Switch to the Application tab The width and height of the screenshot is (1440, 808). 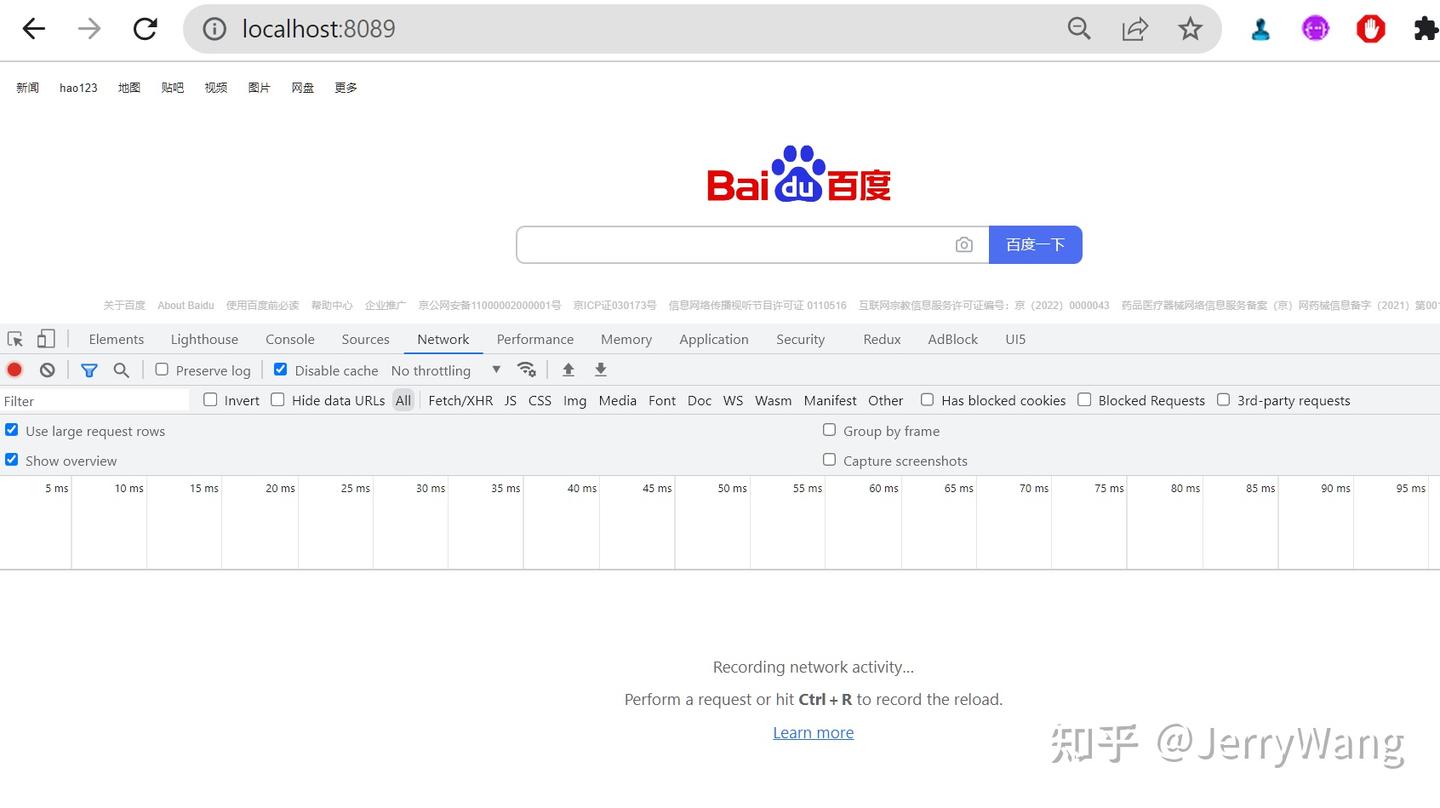714,339
